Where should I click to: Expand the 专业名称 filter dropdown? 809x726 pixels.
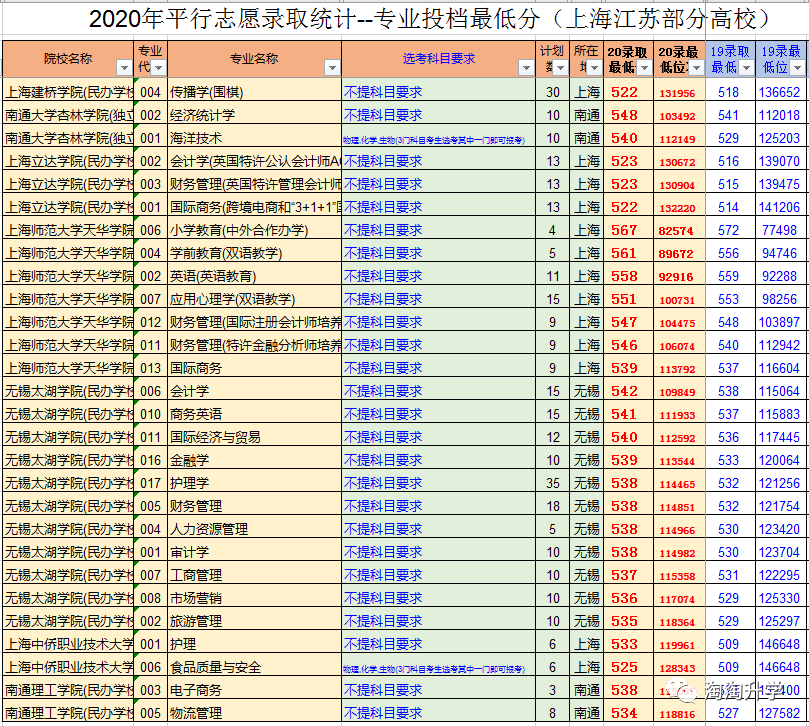tap(332, 68)
